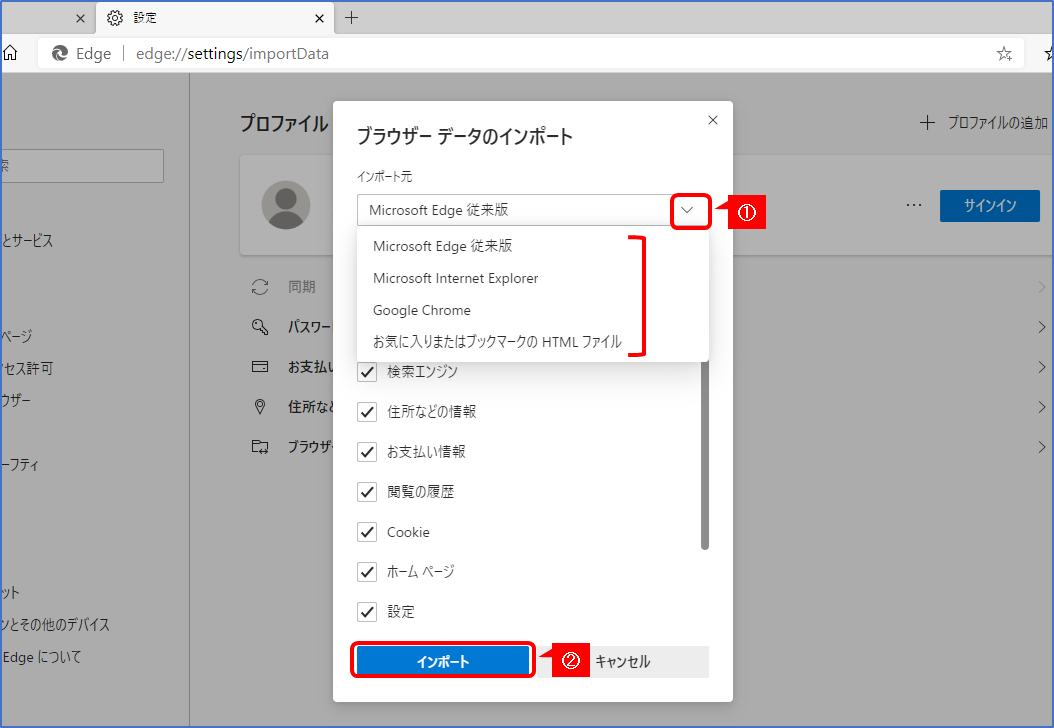Click the キャンセル button
This screenshot has height=728, width=1054.
(x=622, y=661)
